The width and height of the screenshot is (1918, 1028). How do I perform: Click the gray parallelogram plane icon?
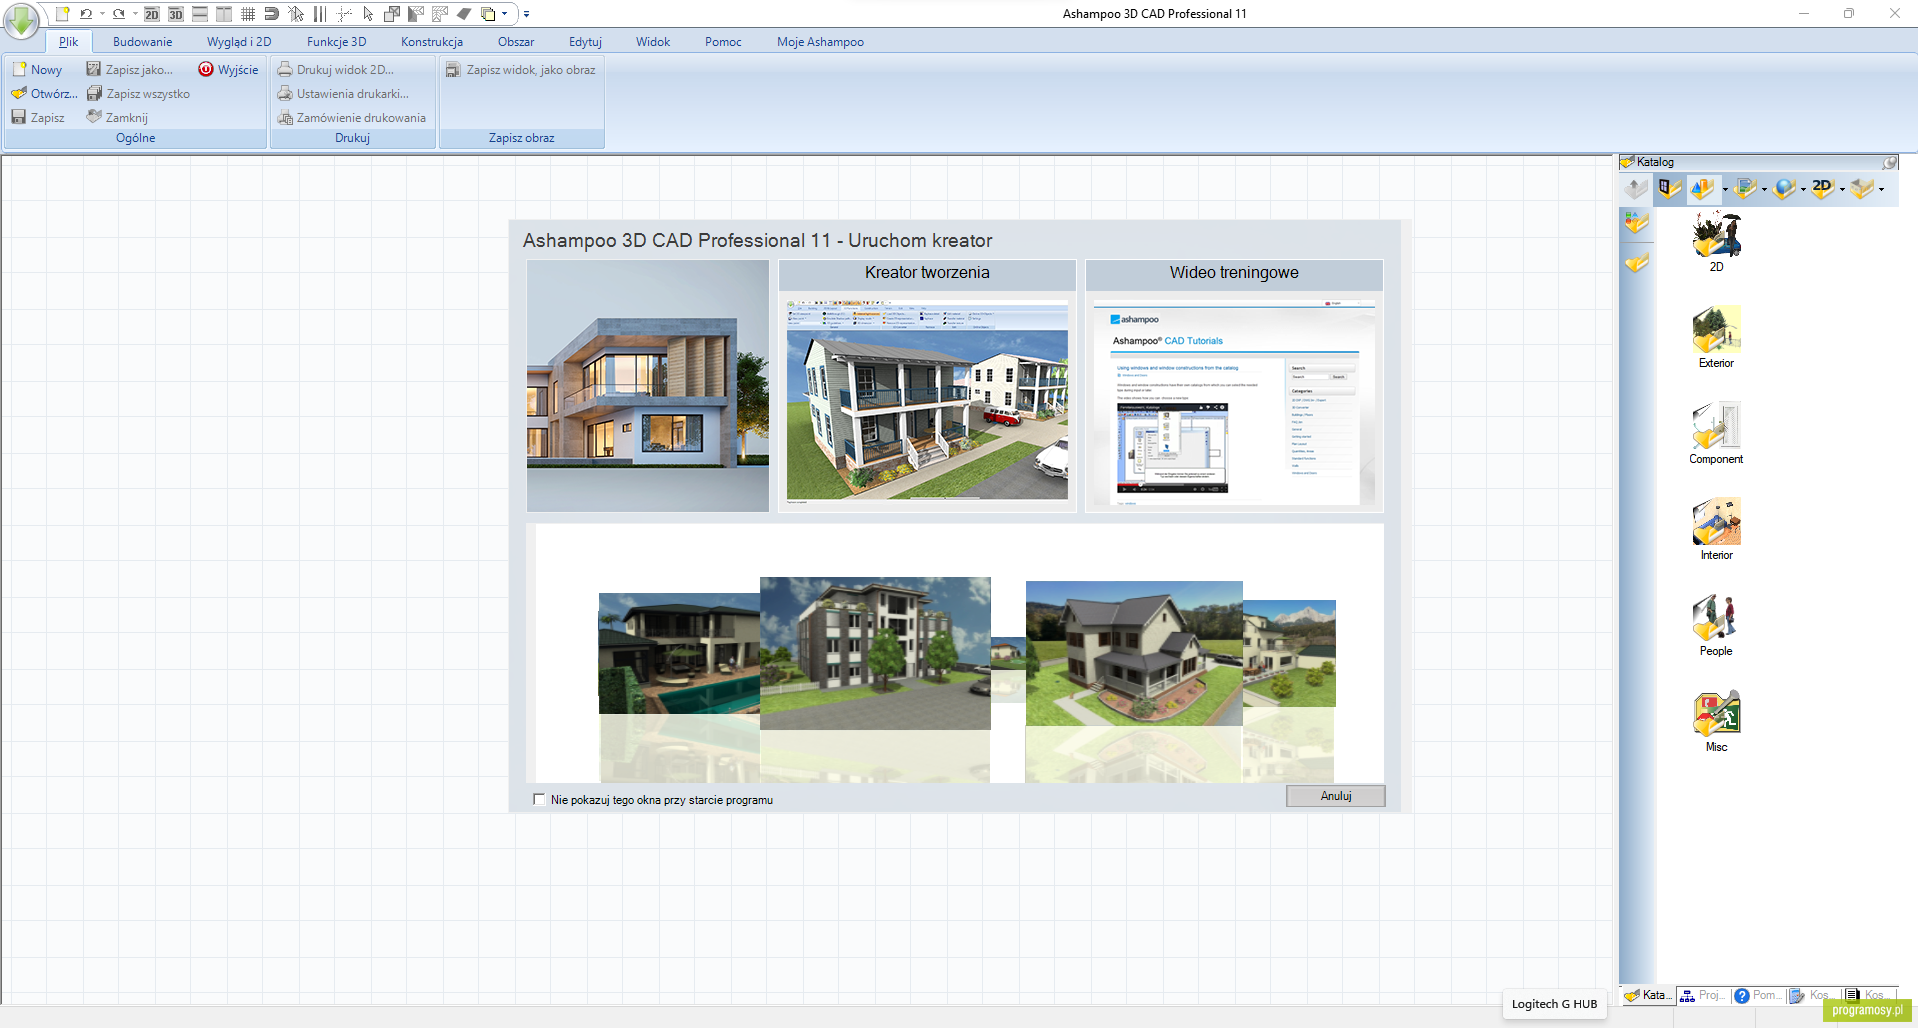point(464,14)
